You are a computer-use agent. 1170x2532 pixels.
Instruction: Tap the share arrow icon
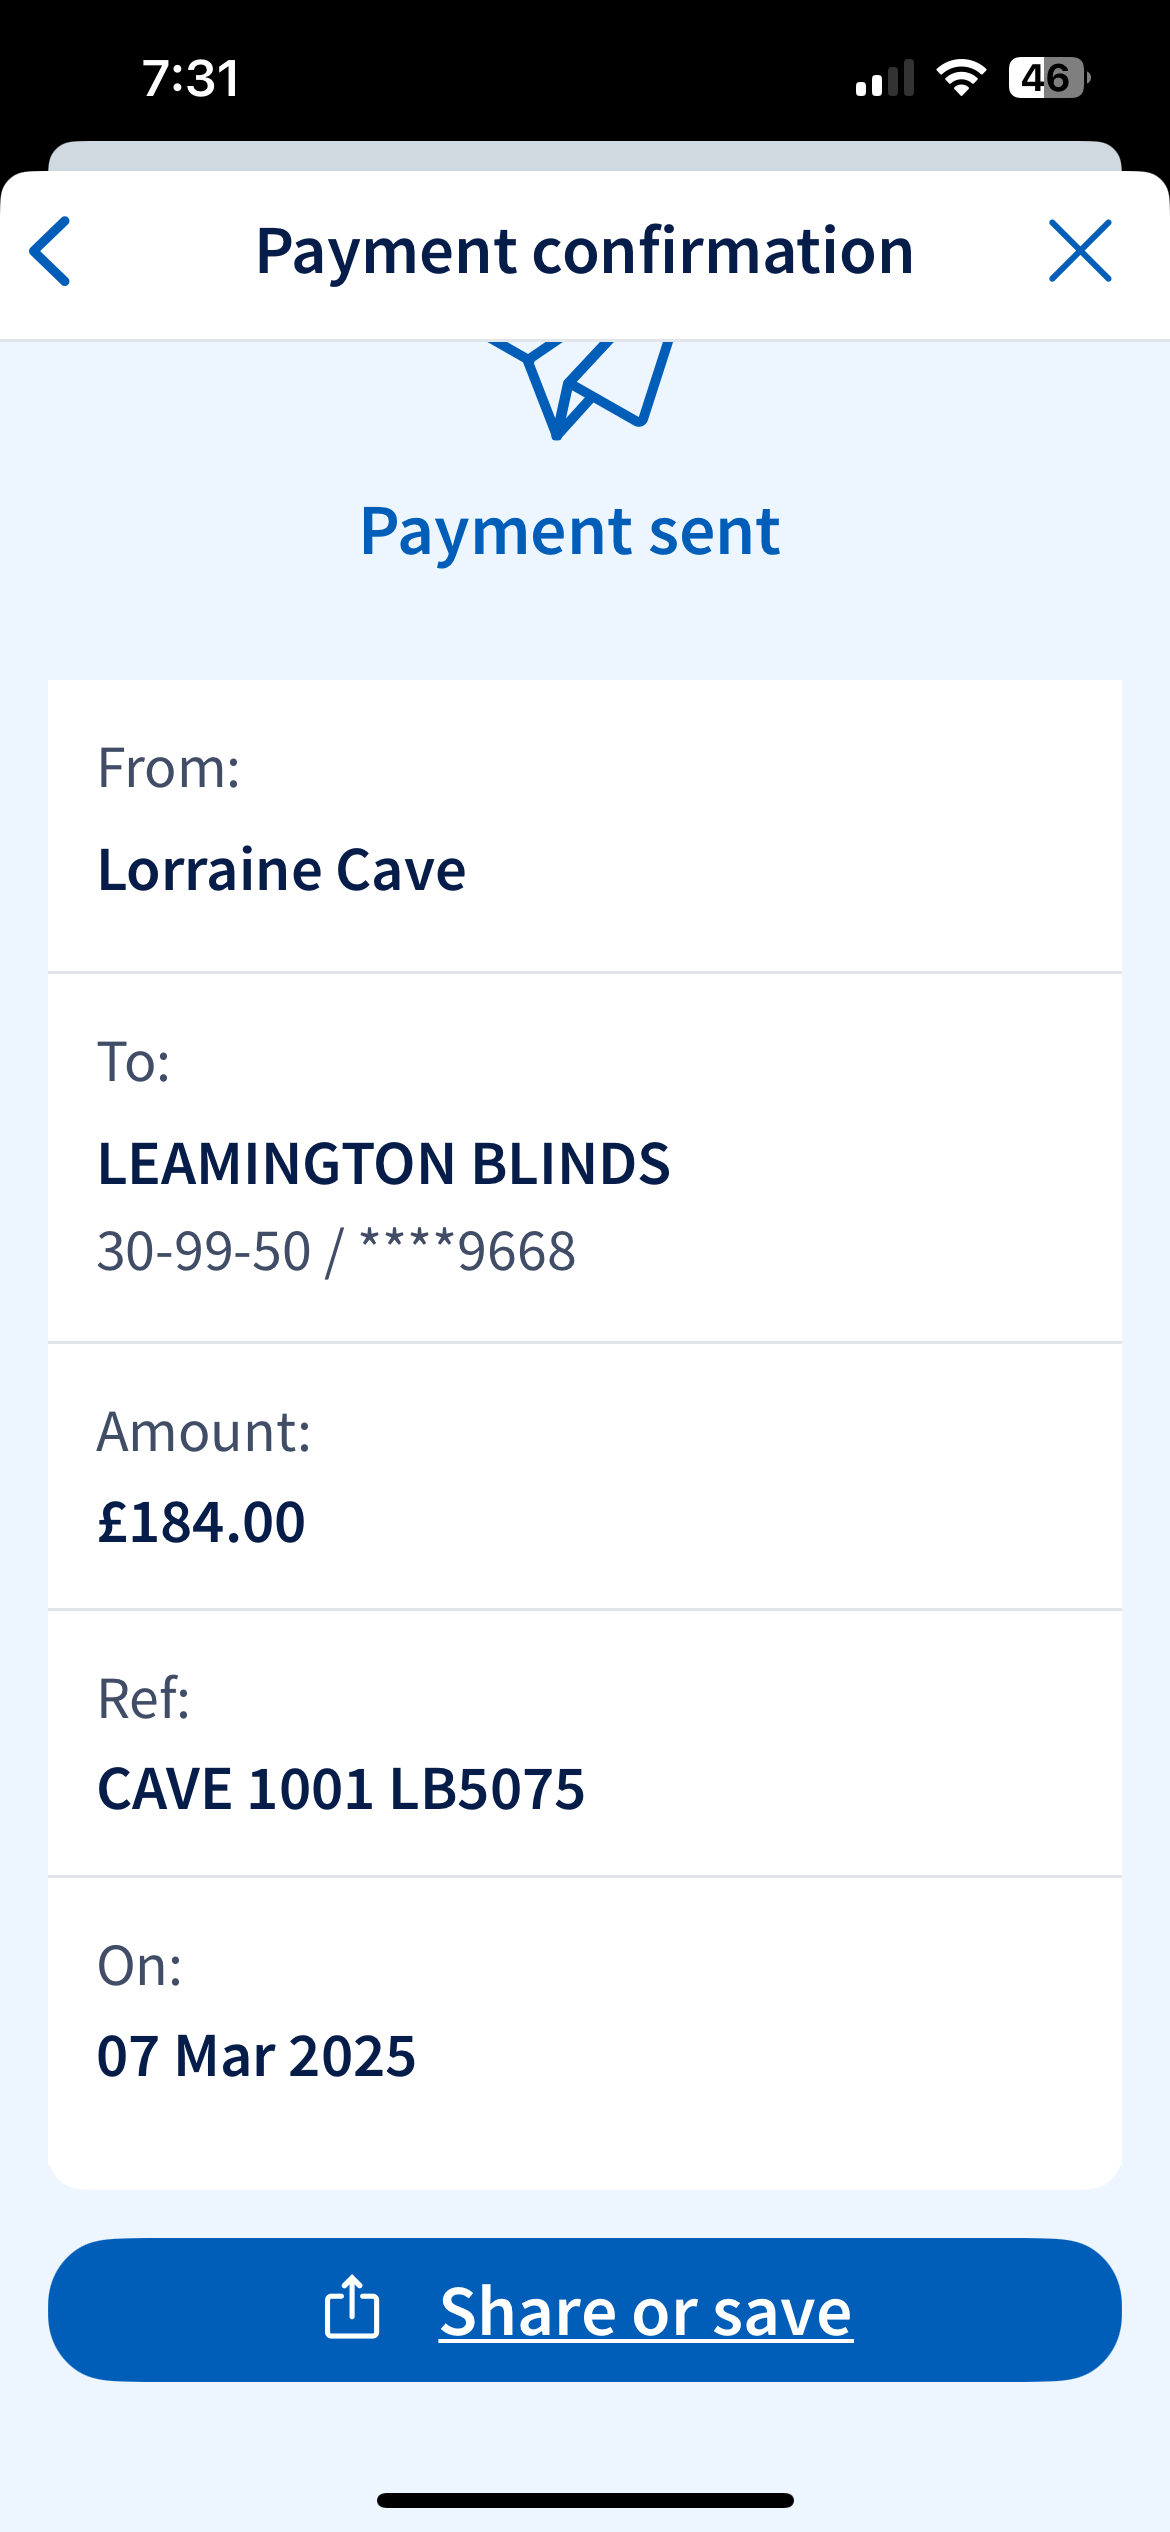pyautogui.click(x=352, y=2308)
